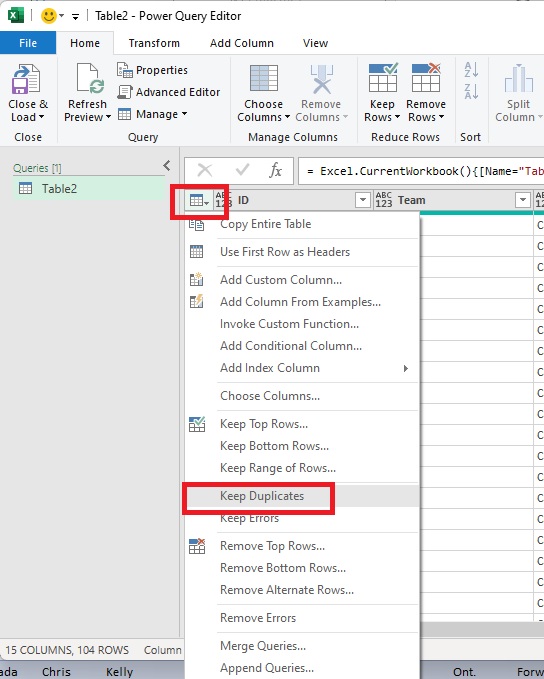
Task: Choose Remove Errors menu item
Action: point(302,618)
